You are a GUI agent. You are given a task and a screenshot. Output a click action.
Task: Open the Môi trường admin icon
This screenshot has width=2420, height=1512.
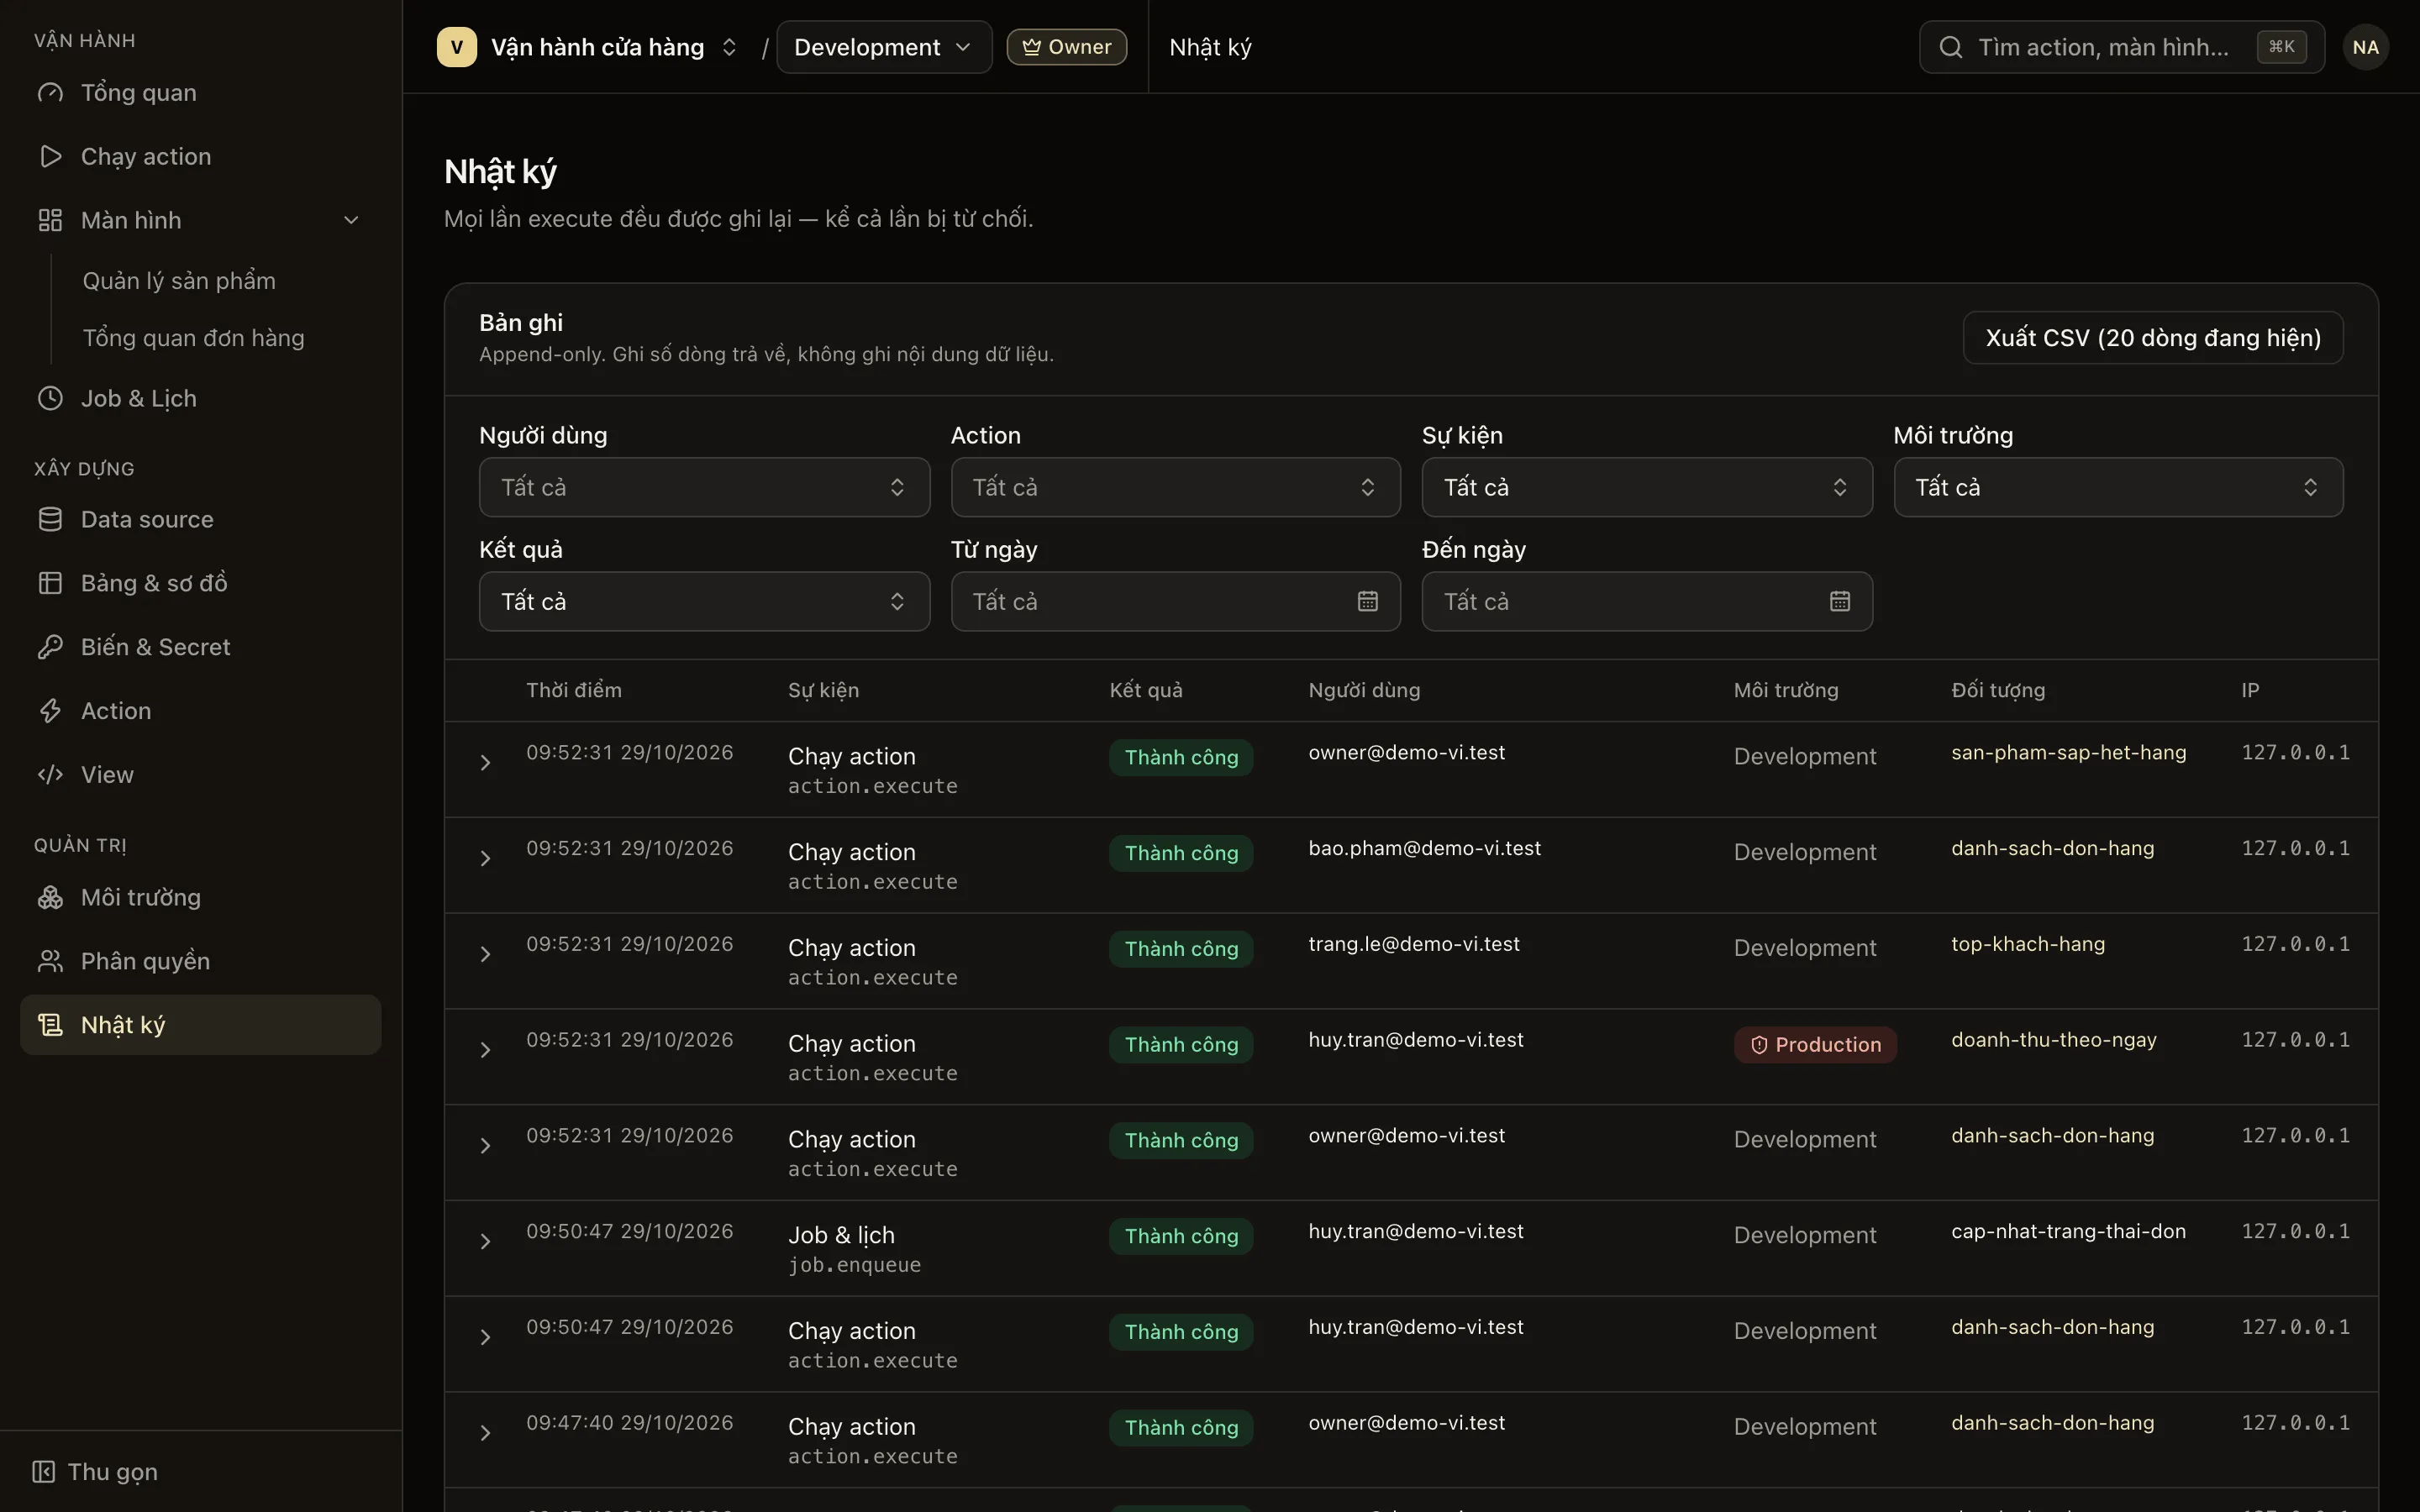coord(50,898)
